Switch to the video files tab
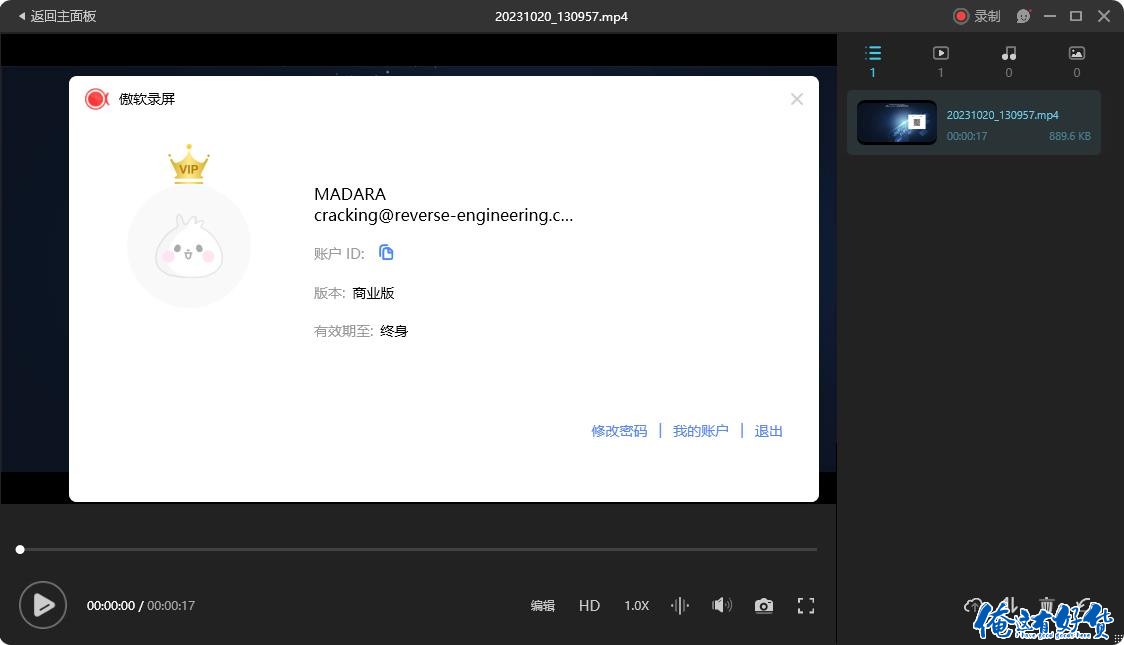This screenshot has height=645, width=1124. (940, 61)
